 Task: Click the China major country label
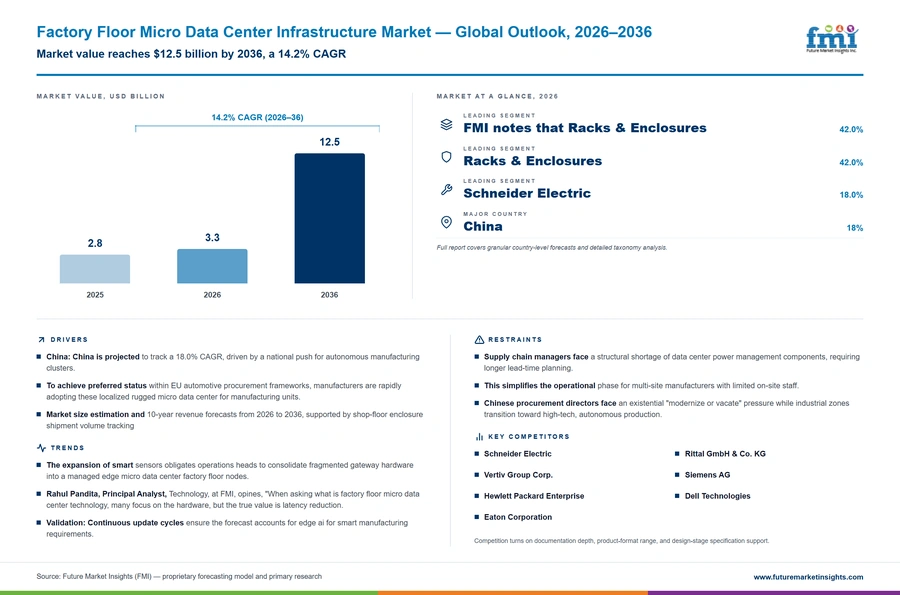483,227
